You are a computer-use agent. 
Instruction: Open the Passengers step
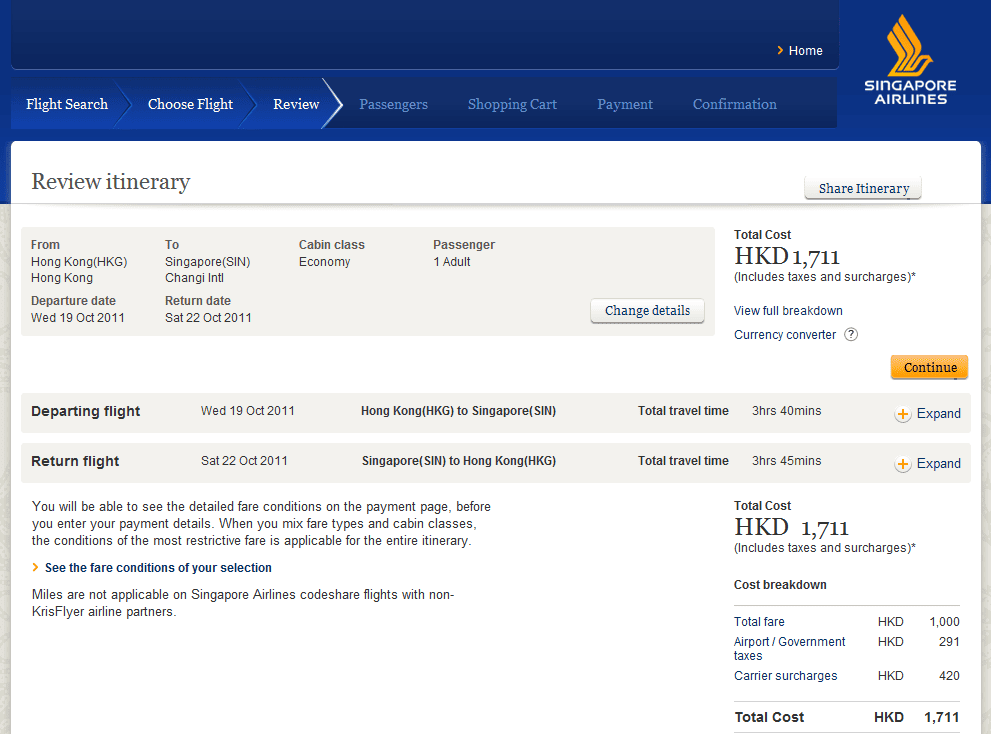tap(393, 104)
